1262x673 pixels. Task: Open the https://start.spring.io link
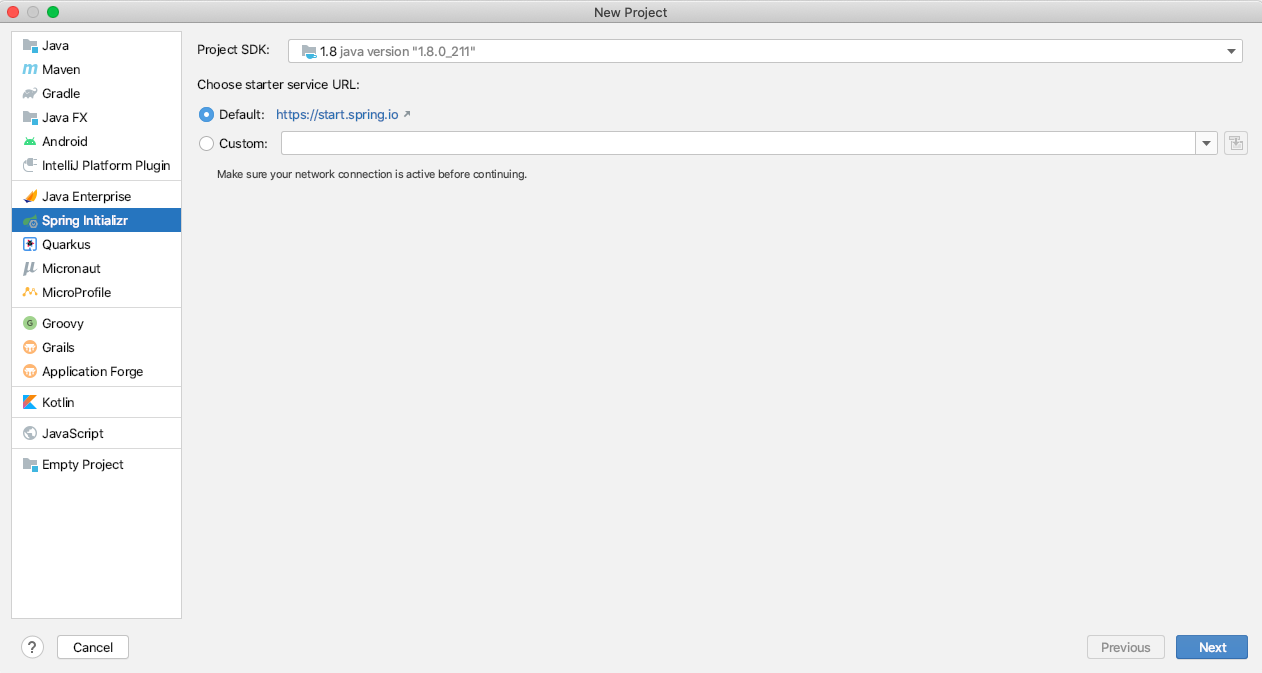(x=337, y=114)
